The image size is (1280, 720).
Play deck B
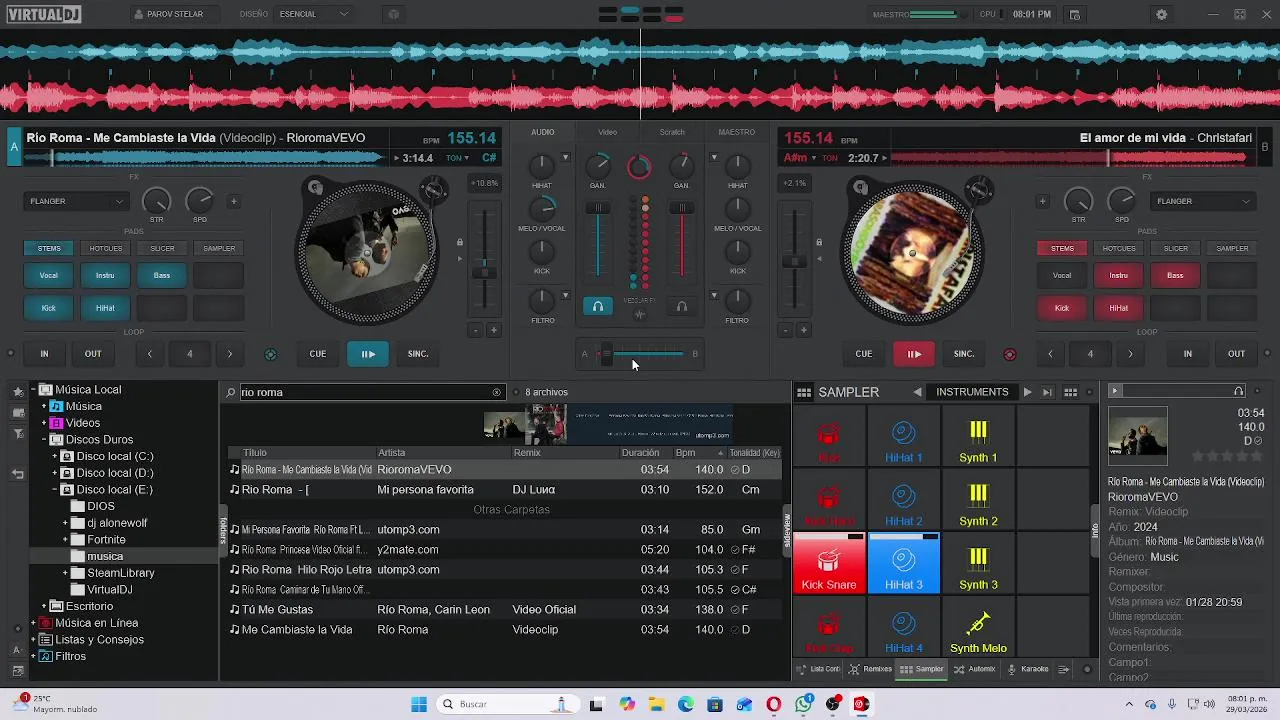(x=914, y=353)
